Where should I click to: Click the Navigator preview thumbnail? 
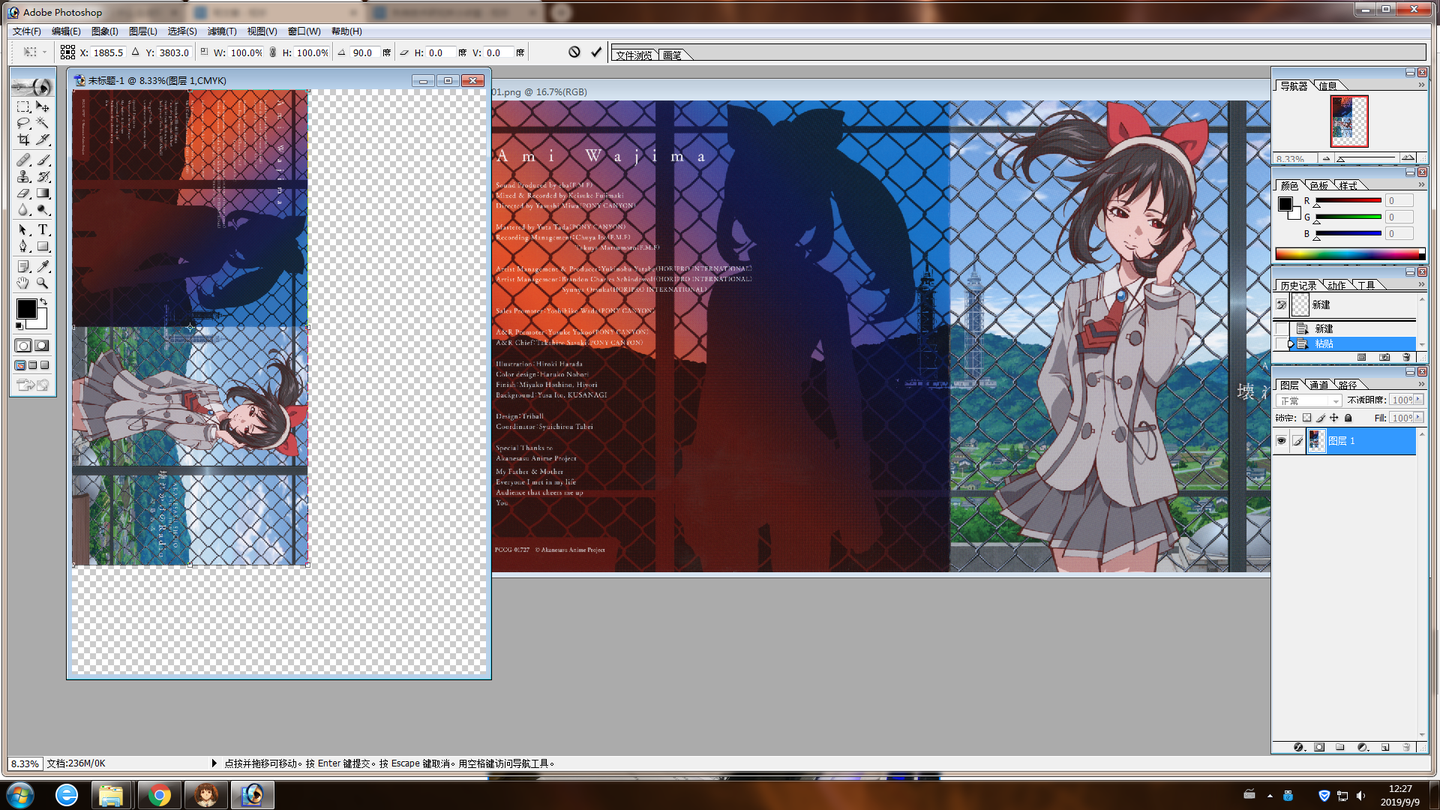click(1349, 121)
